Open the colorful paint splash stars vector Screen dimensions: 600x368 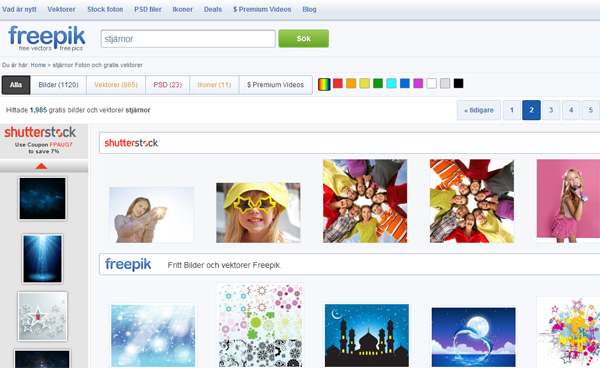(x=568, y=332)
